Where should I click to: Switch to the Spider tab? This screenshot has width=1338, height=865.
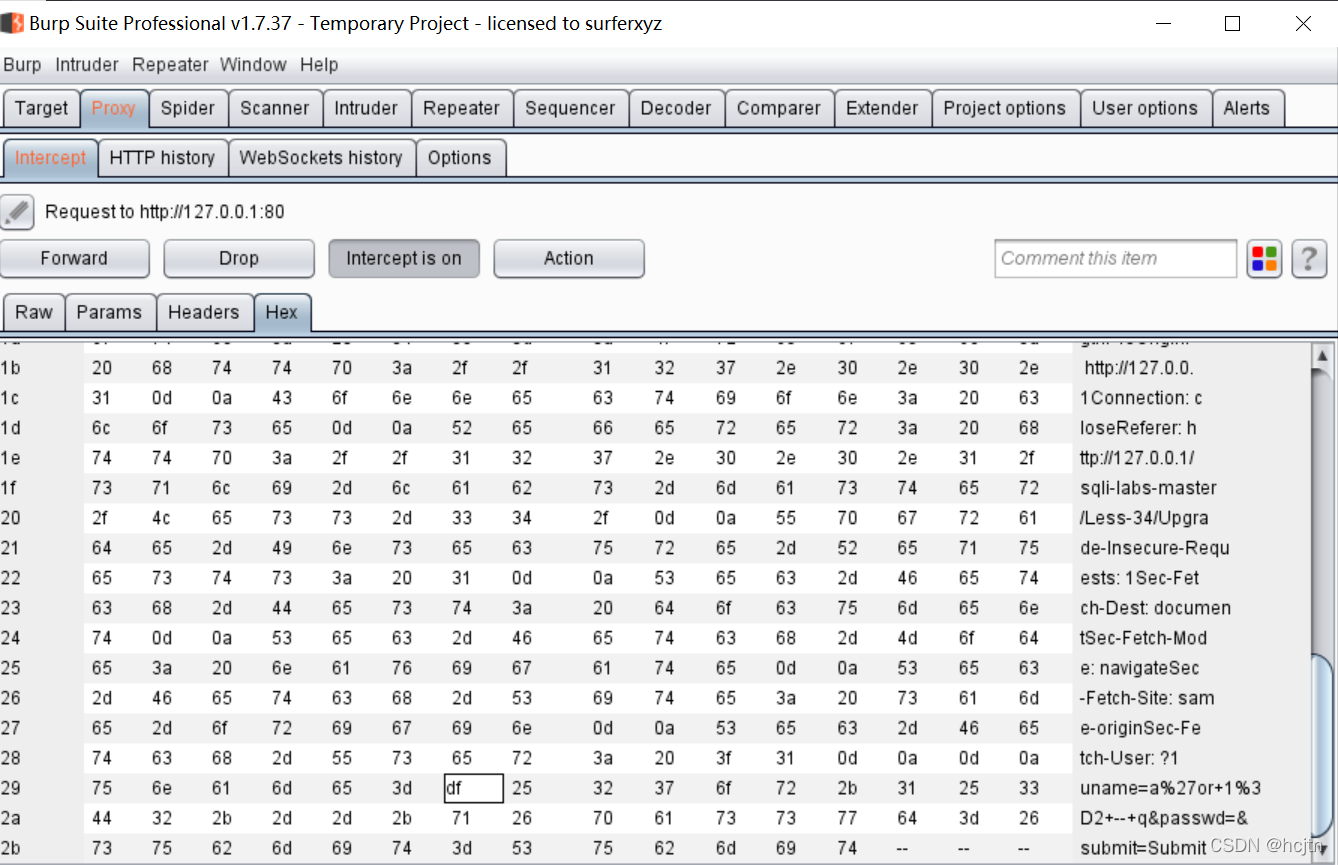[188, 108]
